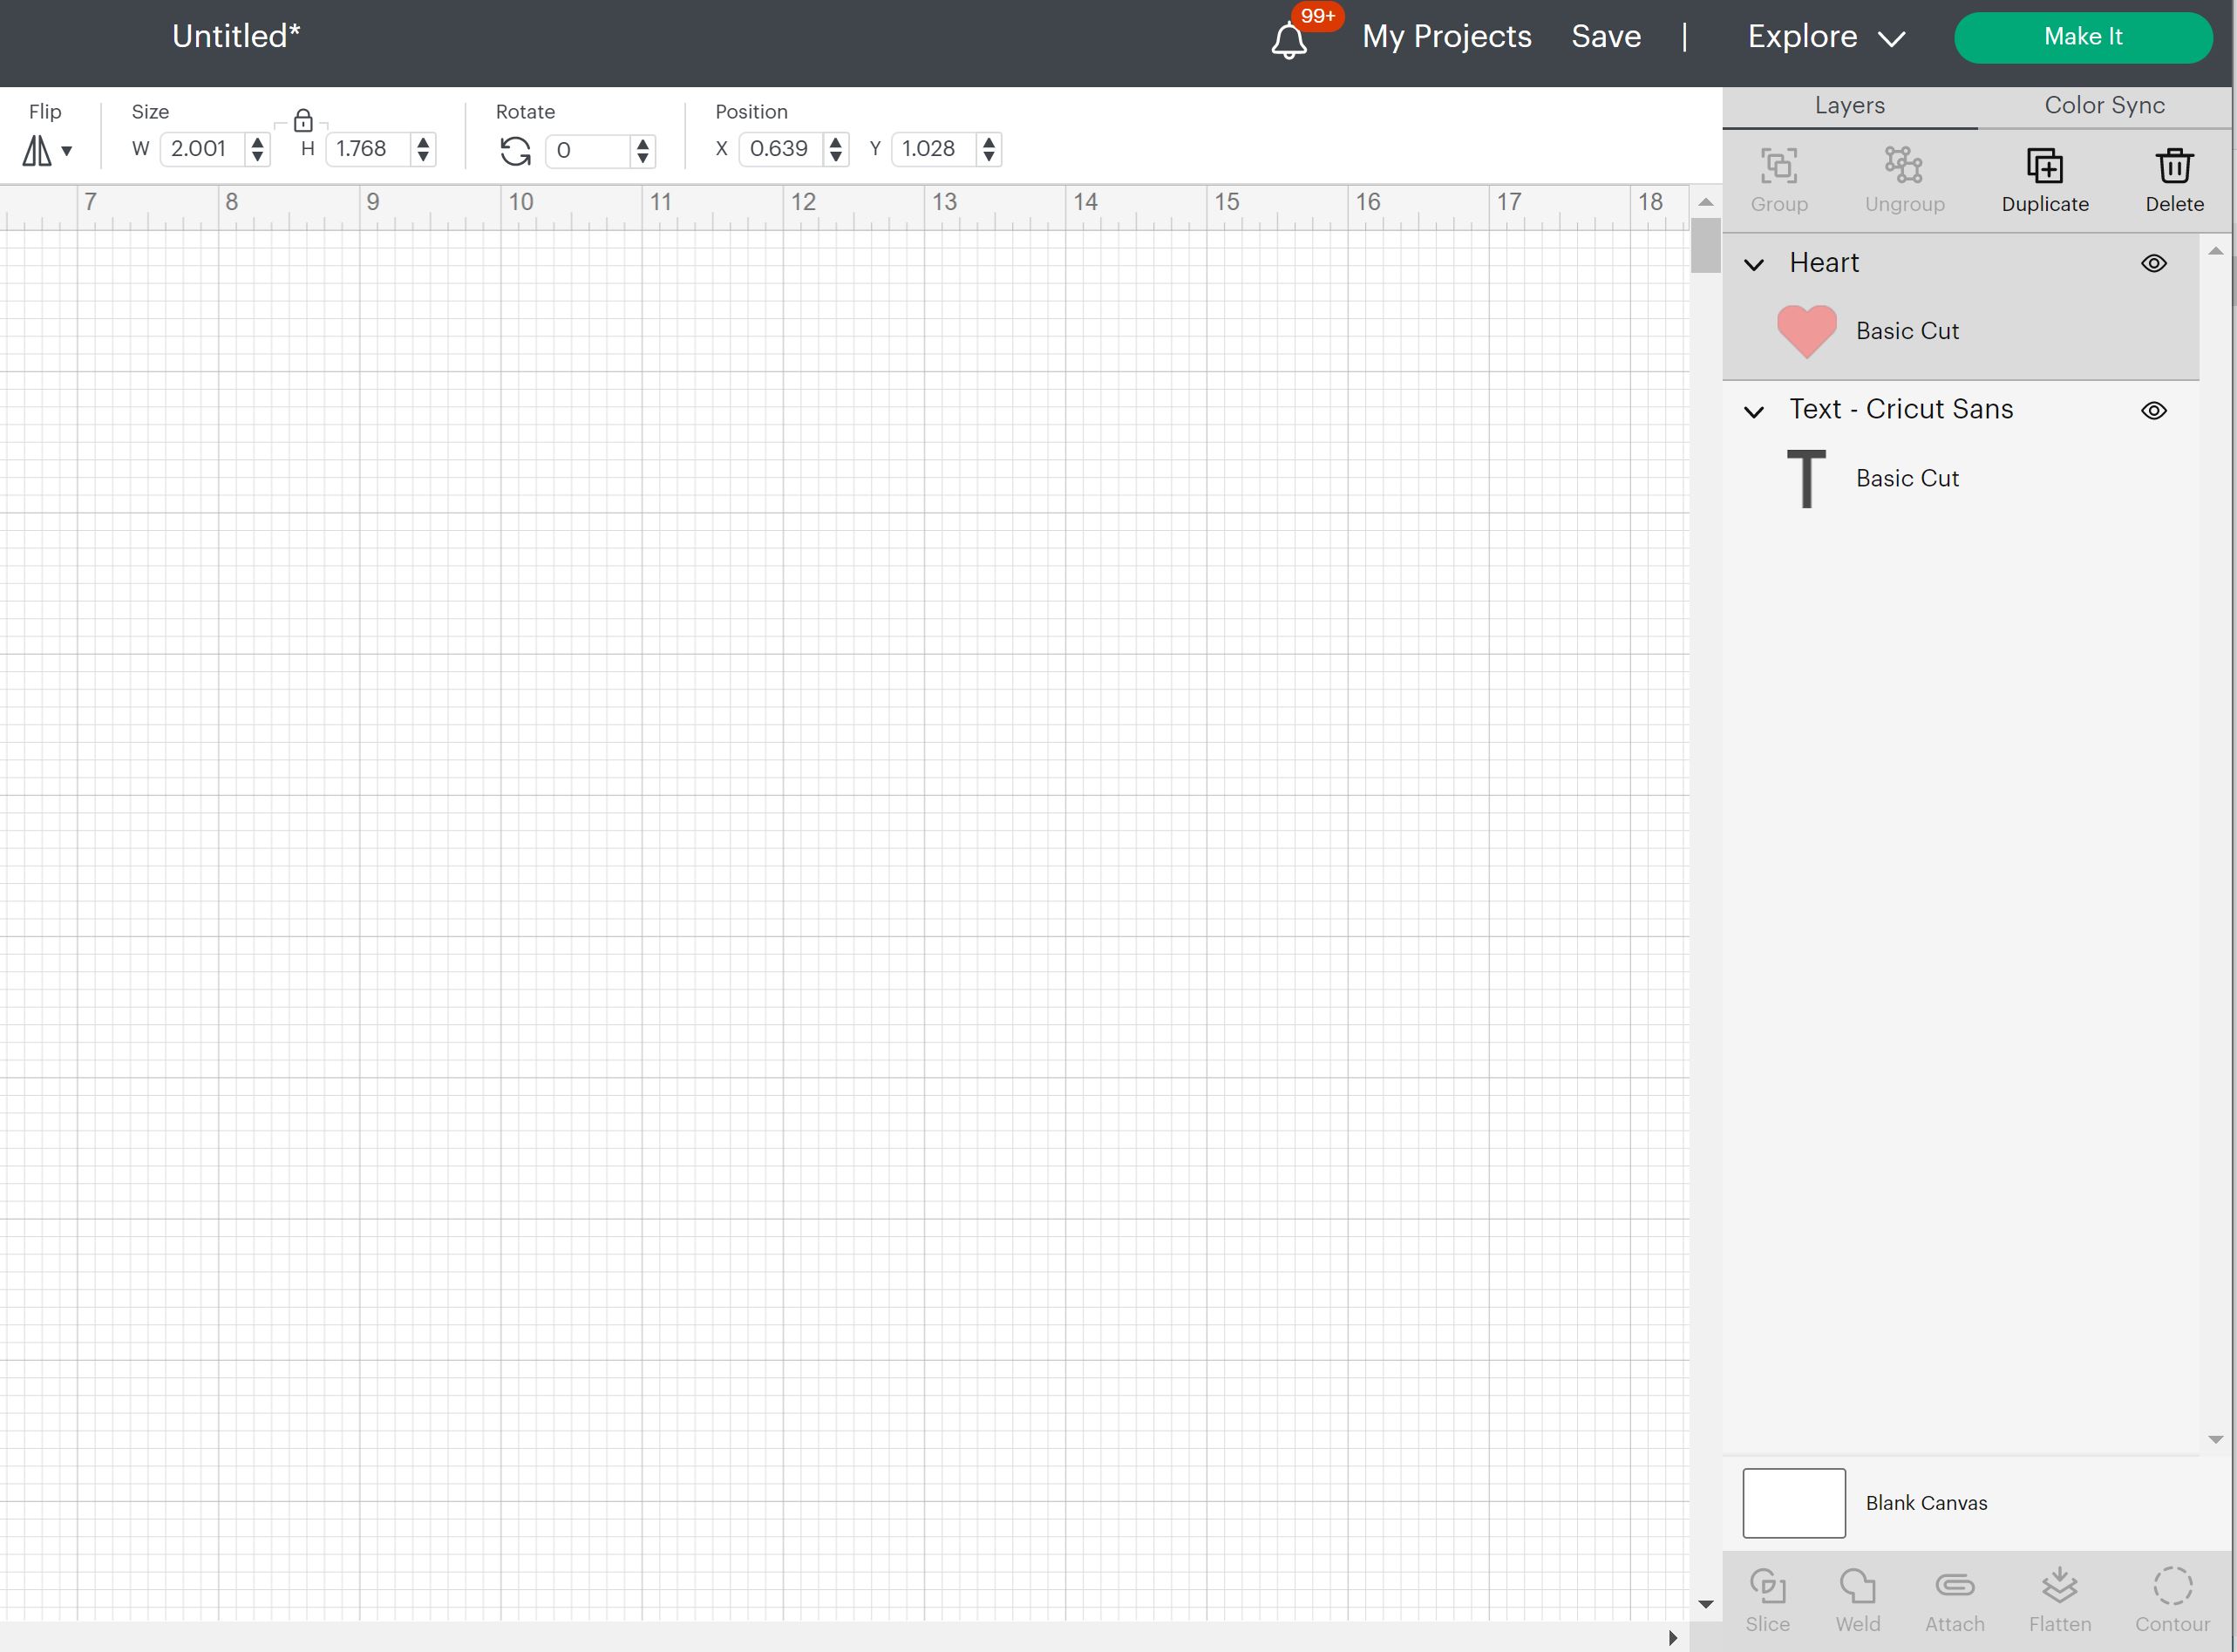Click the Group icon
Viewport: 2237px width, 1652px height.
(x=1779, y=180)
